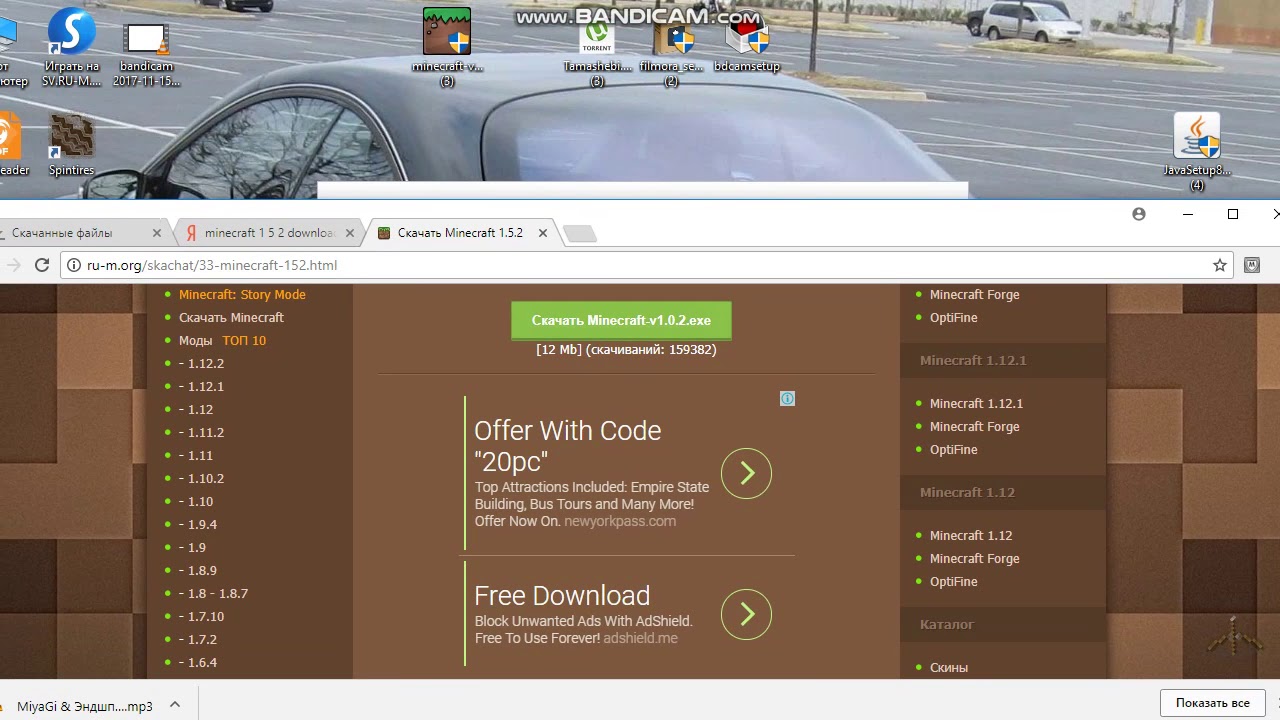Screen dimensions: 1280x720
Task: Open Minecraft Forge under Minecraft 1.12 heading
Action: [x=975, y=558]
